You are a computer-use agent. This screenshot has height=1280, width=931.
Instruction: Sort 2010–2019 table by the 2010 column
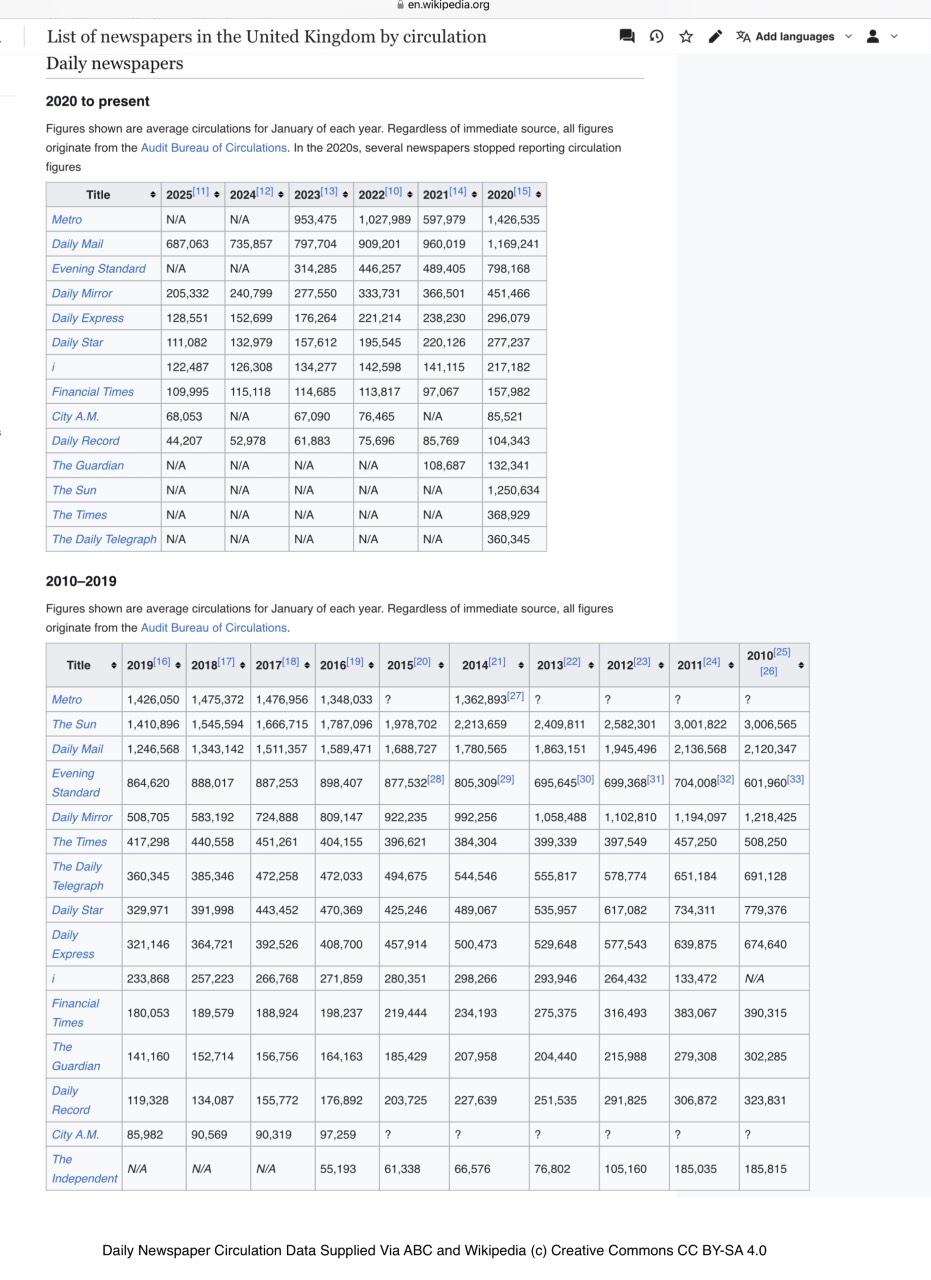tap(801, 666)
